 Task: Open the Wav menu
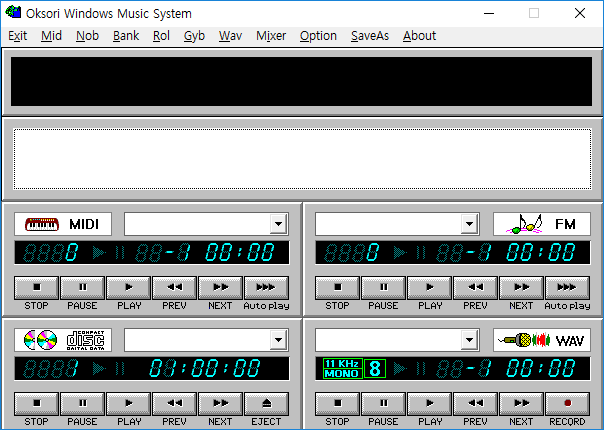230,36
